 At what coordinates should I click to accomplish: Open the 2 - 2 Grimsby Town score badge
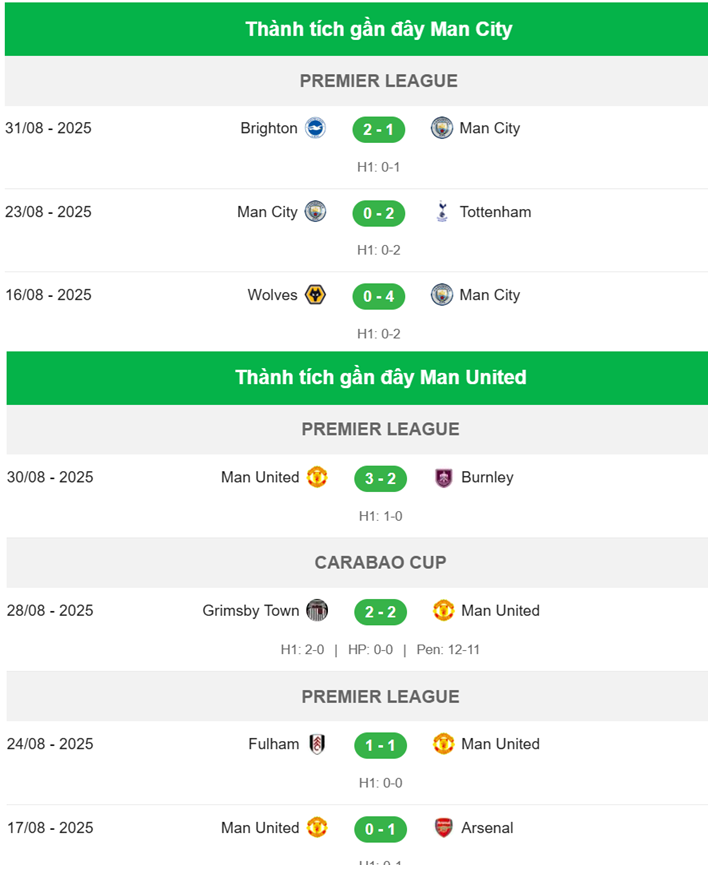click(x=380, y=612)
